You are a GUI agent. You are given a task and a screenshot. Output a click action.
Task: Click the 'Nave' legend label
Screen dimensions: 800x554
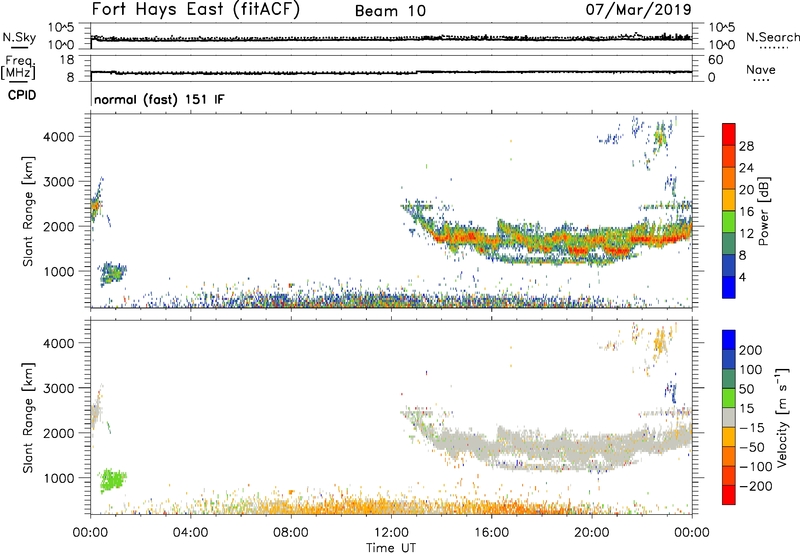pyautogui.click(x=761, y=69)
